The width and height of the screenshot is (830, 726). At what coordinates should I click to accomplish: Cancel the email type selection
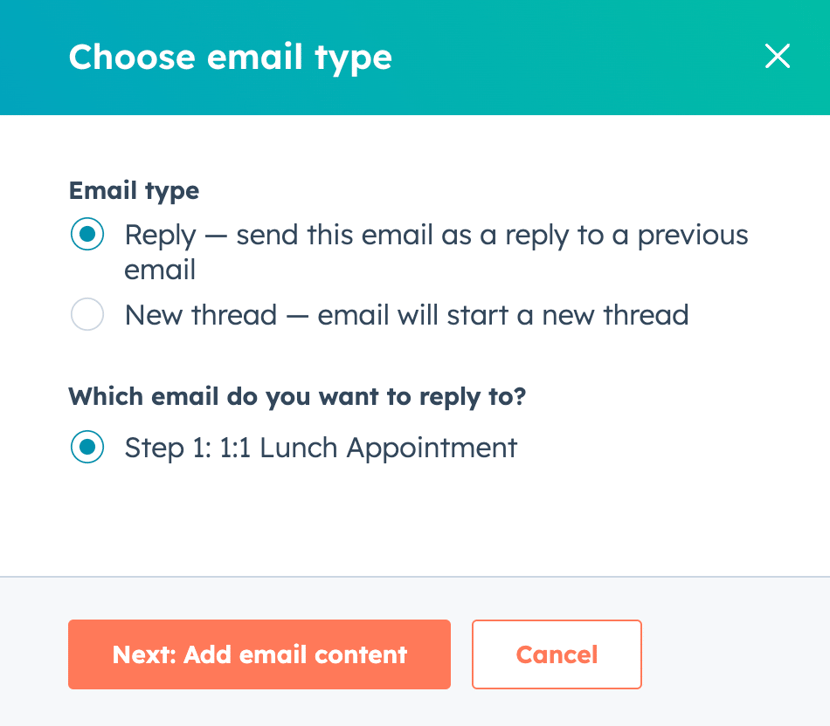(556, 655)
